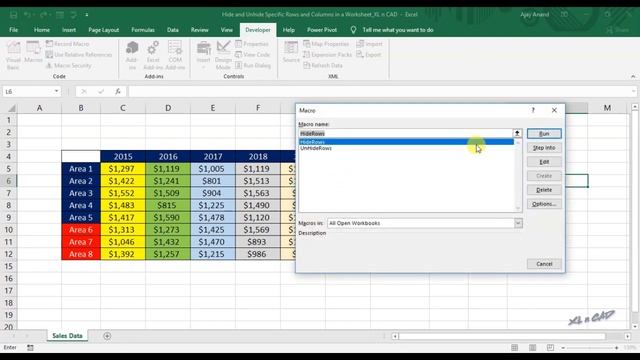
Task: Select Record Macro in the ribbon
Action: coord(68,44)
